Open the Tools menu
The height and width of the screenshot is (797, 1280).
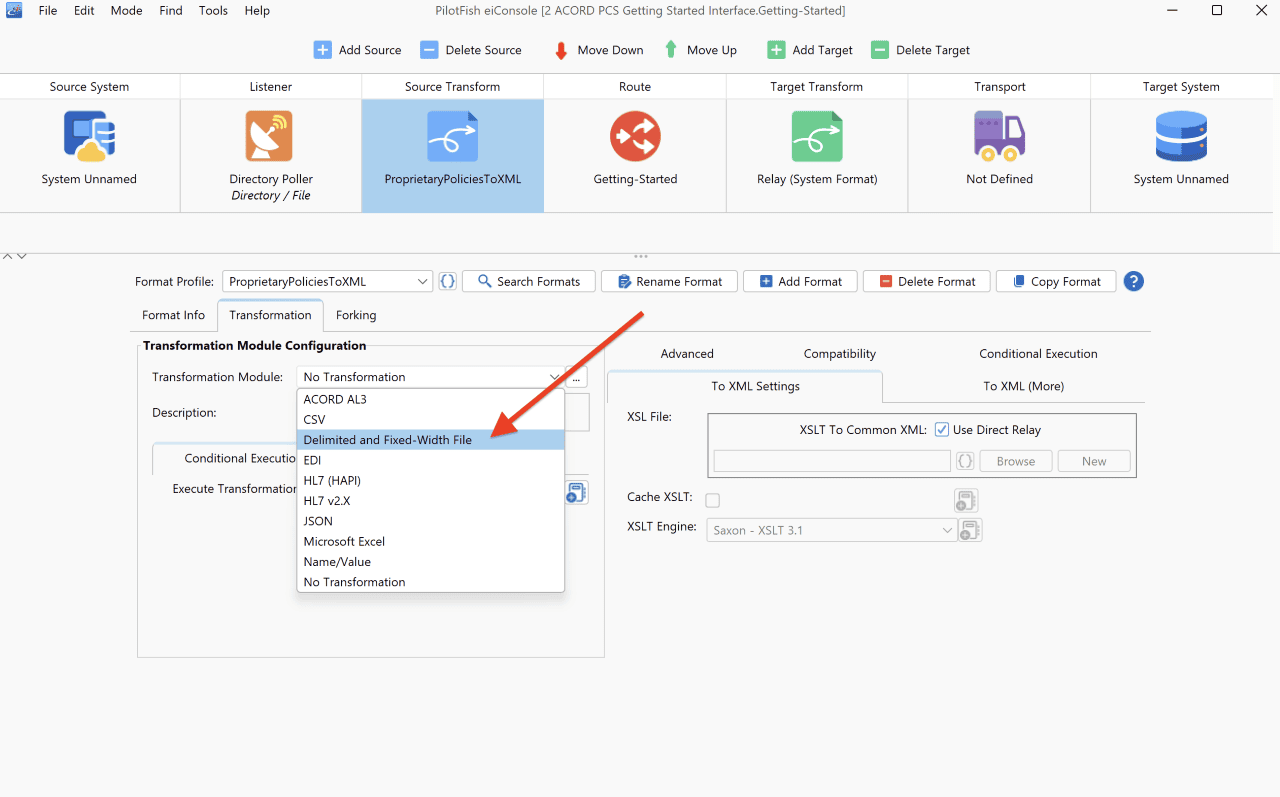click(213, 11)
